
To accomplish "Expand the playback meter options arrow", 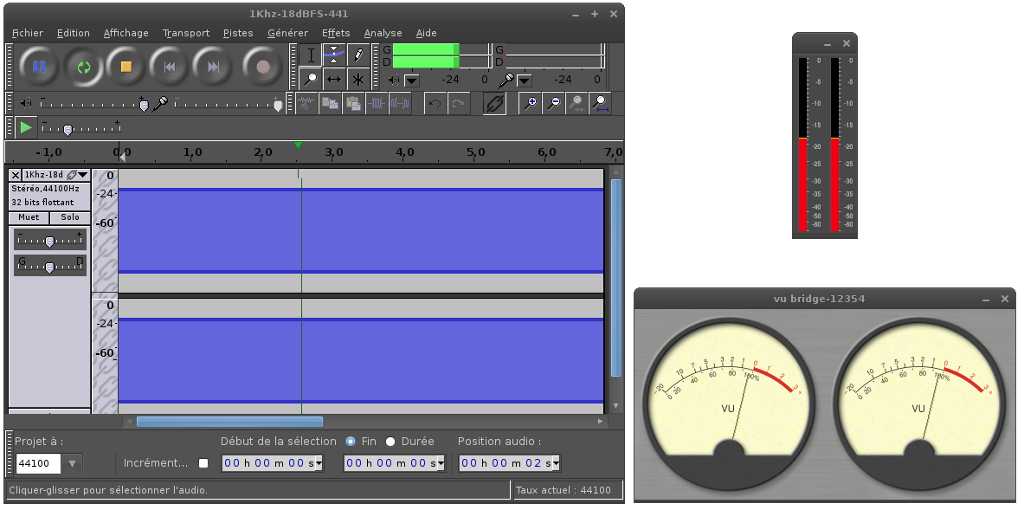I will coord(411,80).
